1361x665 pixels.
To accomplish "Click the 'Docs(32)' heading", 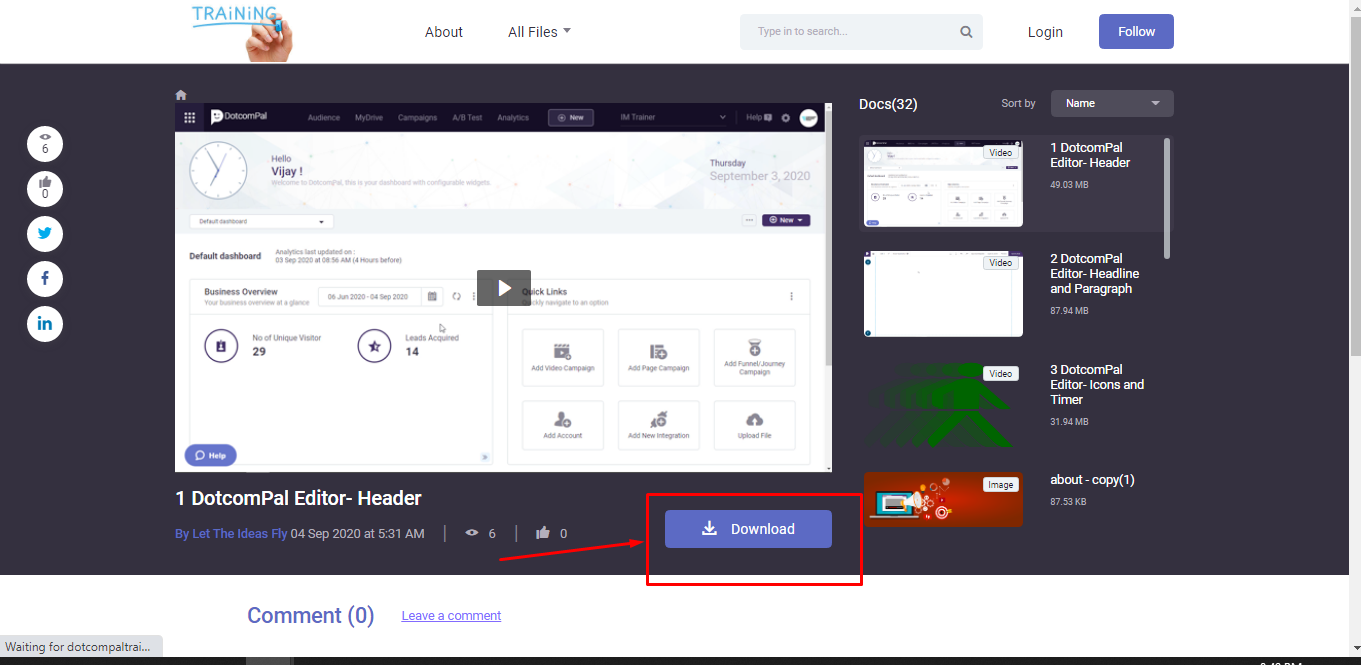I will click(x=888, y=104).
